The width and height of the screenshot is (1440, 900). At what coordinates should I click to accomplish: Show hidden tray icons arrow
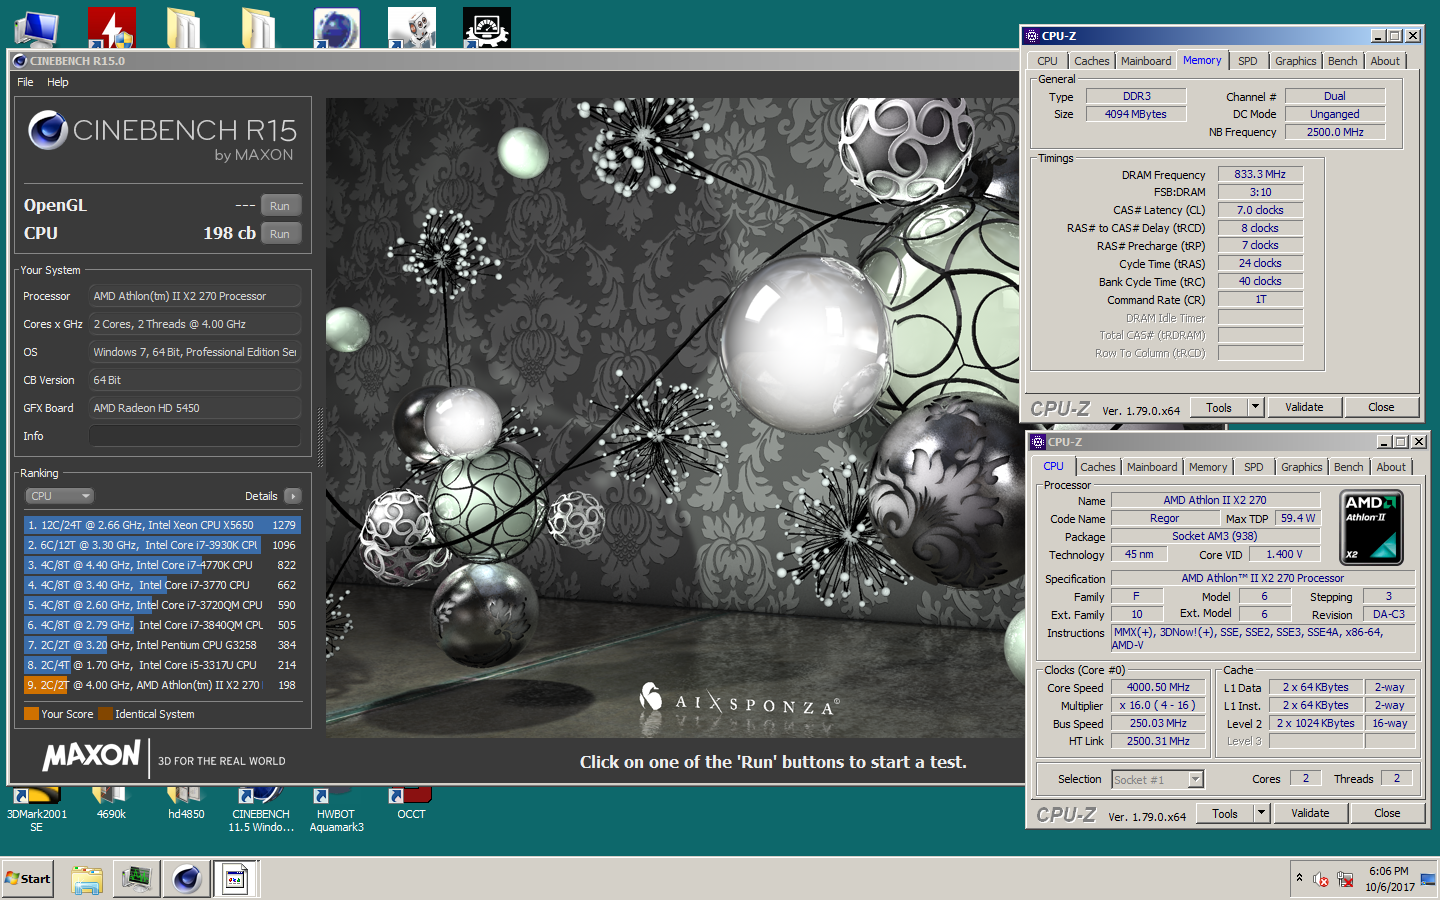click(x=1299, y=878)
